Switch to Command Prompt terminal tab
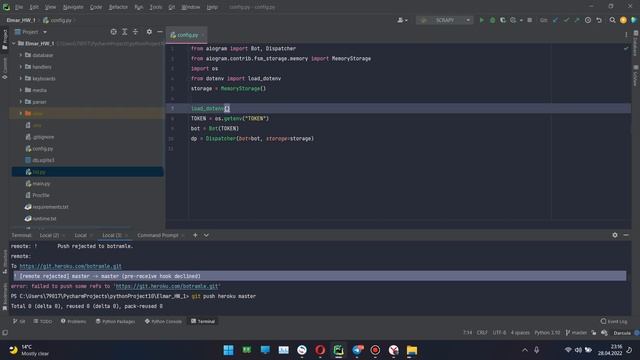Image resolution: width=640 pixels, height=360 pixels. [158, 235]
